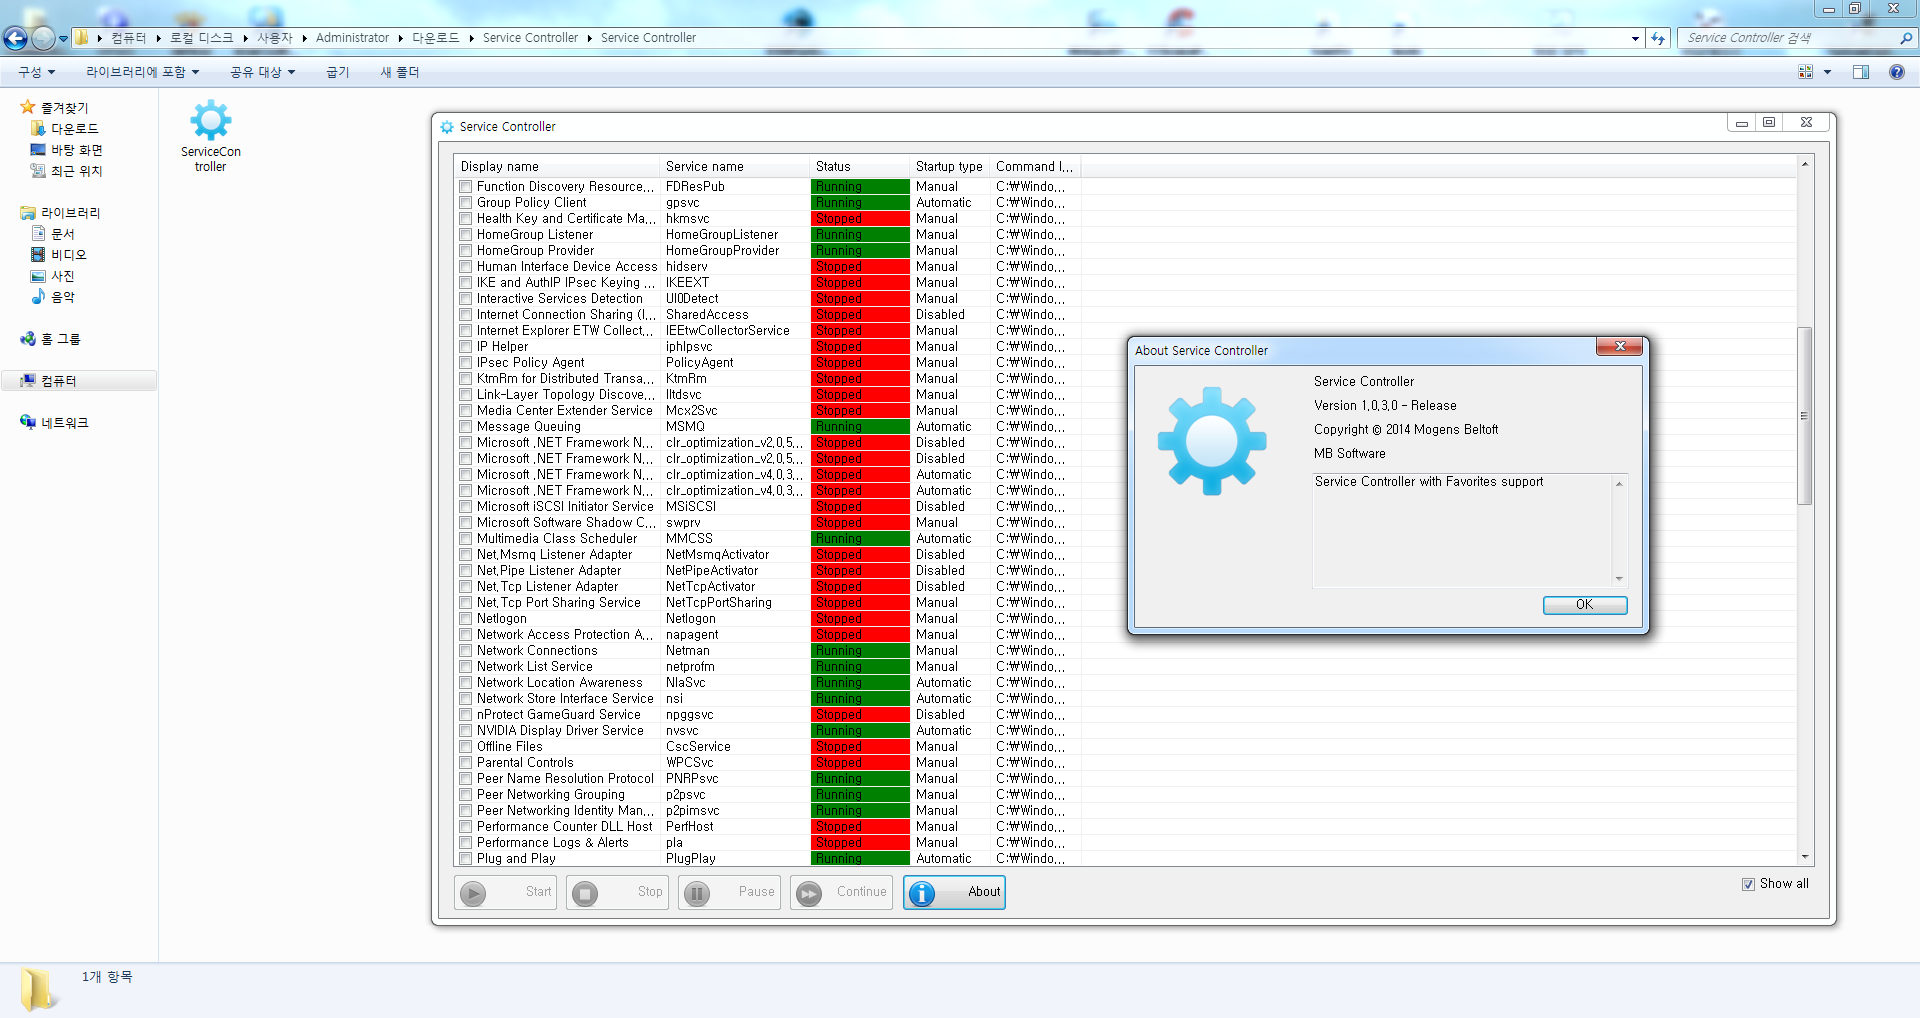The height and width of the screenshot is (1018, 1920).
Task: Click the blue info About icon
Action: click(922, 893)
